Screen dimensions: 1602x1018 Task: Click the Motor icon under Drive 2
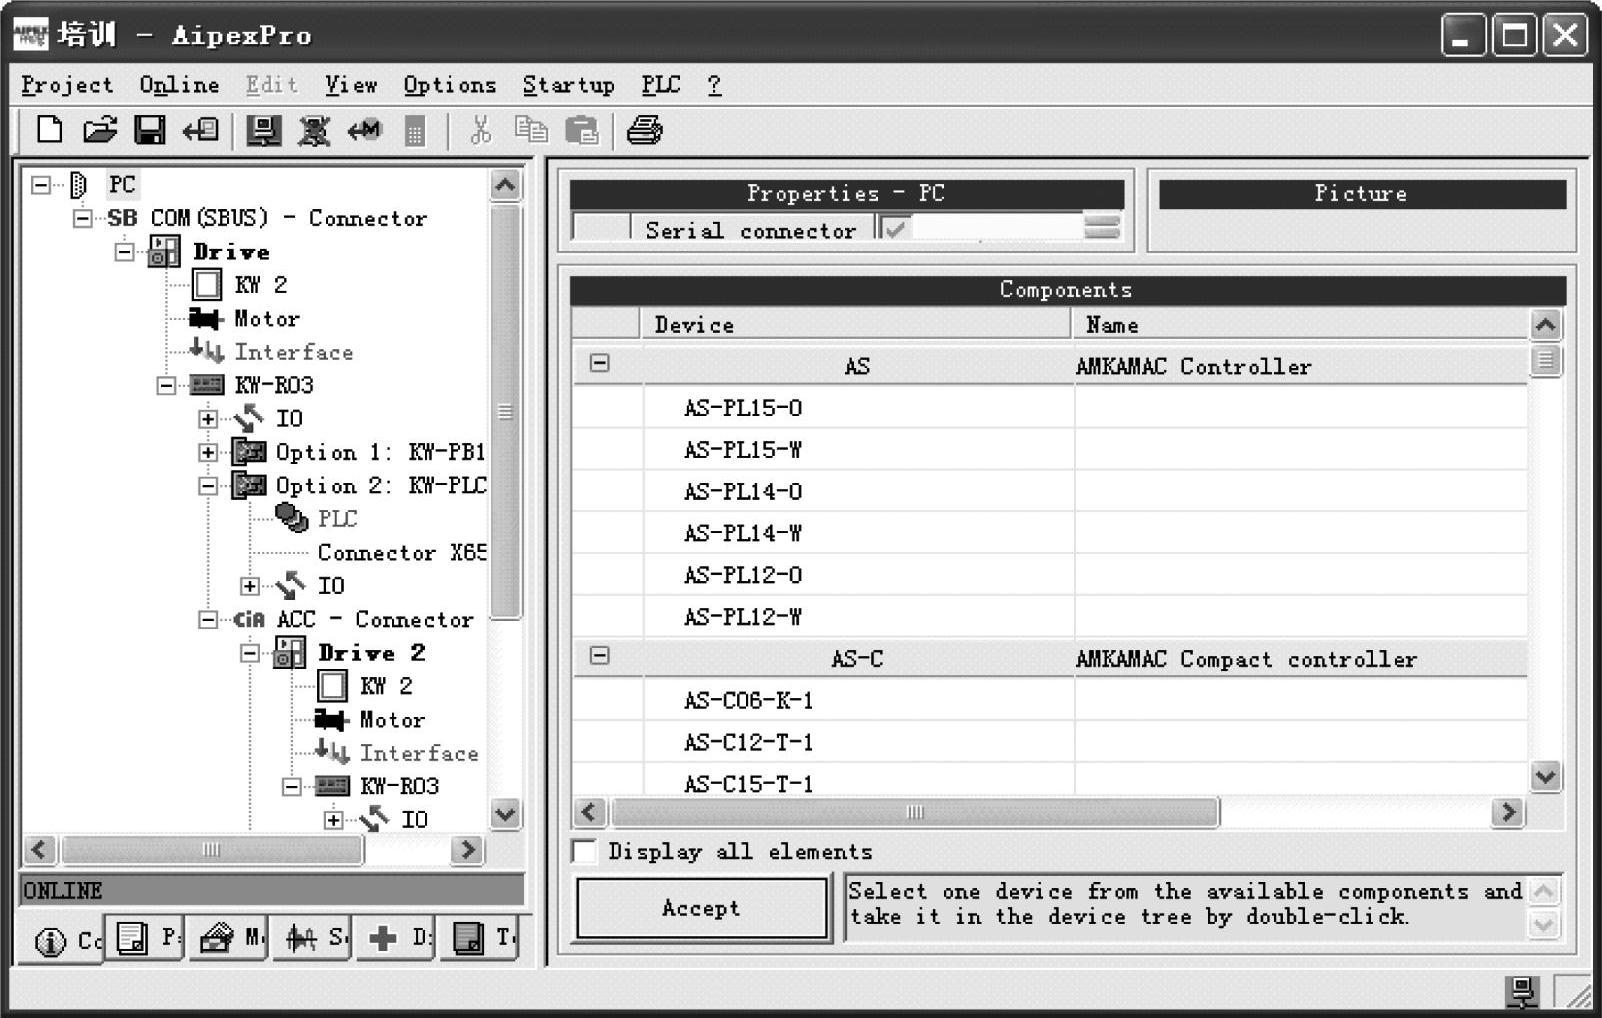(330, 719)
